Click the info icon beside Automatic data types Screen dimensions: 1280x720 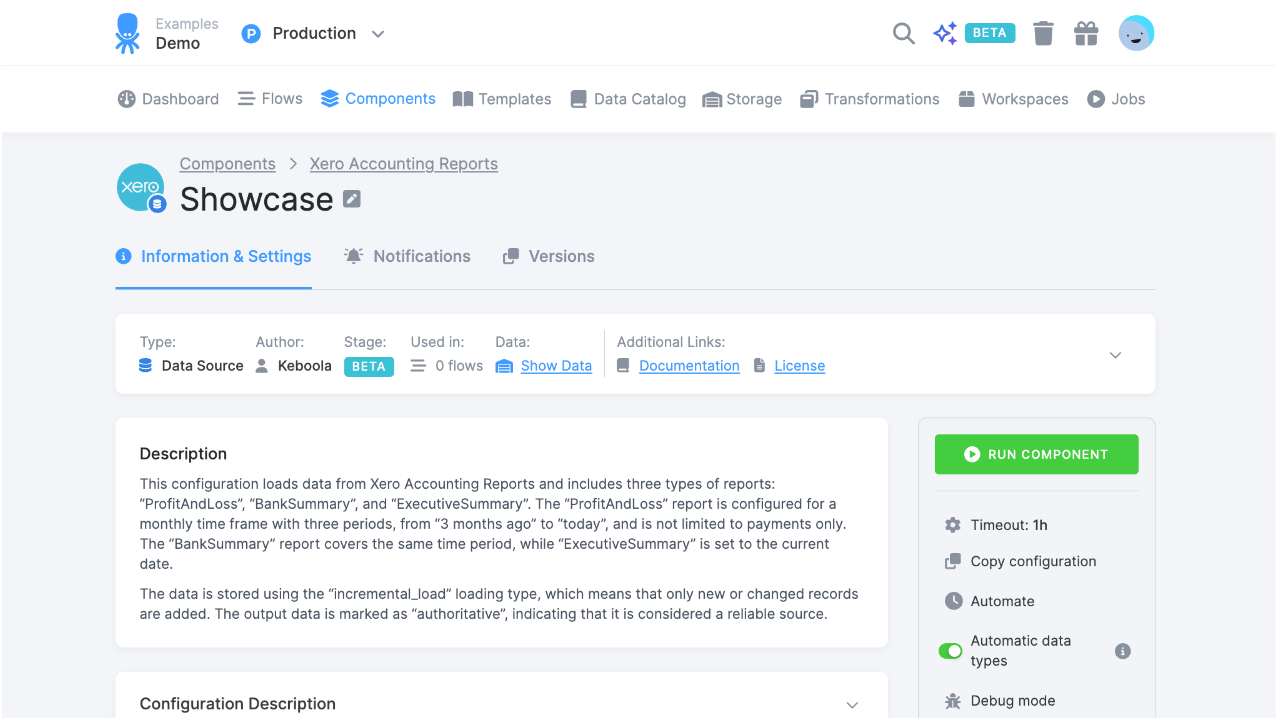1122,651
